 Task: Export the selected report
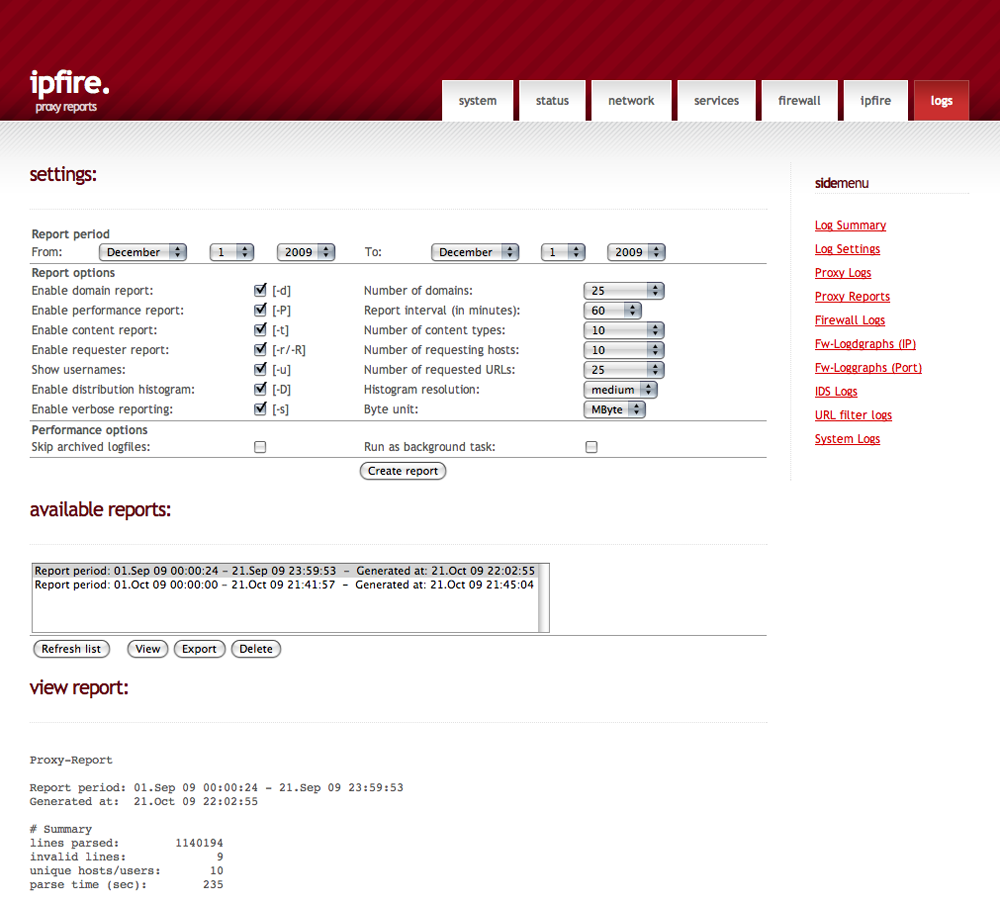[x=199, y=649]
